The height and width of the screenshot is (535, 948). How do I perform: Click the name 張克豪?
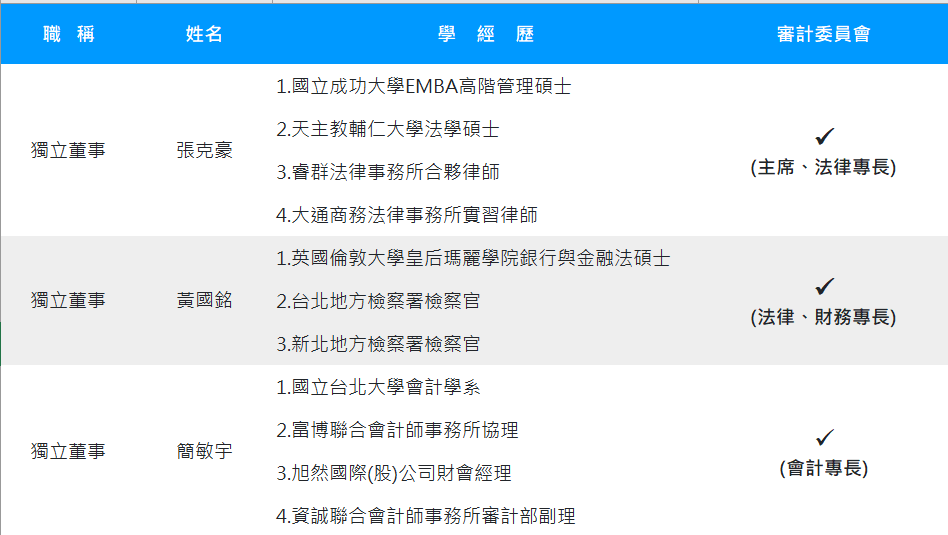pos(204,151)
